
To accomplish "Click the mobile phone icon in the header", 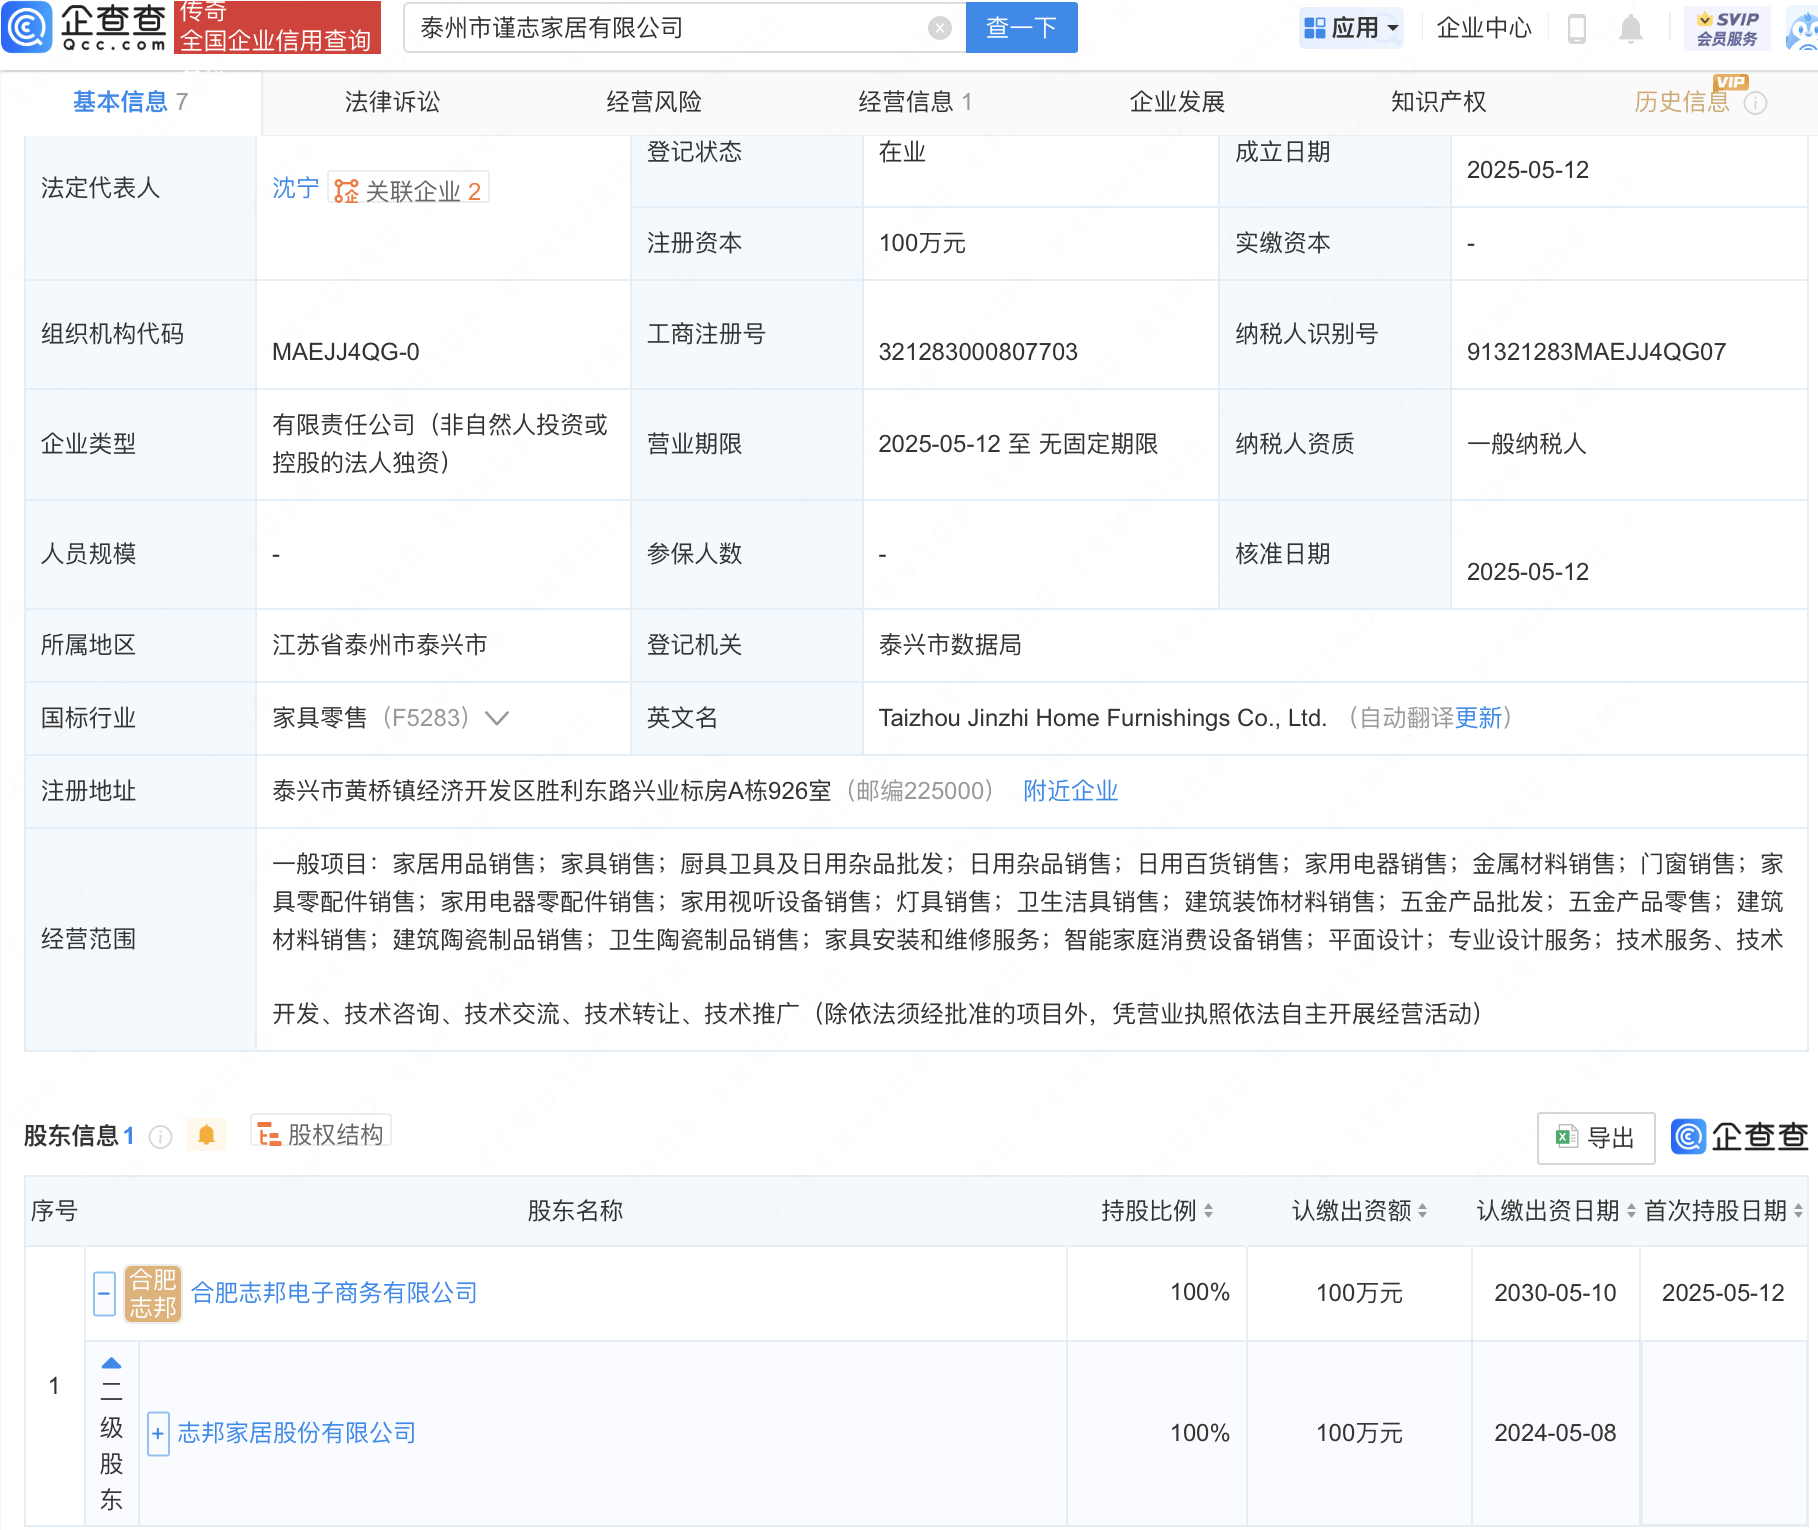I will pos(1577,29).
